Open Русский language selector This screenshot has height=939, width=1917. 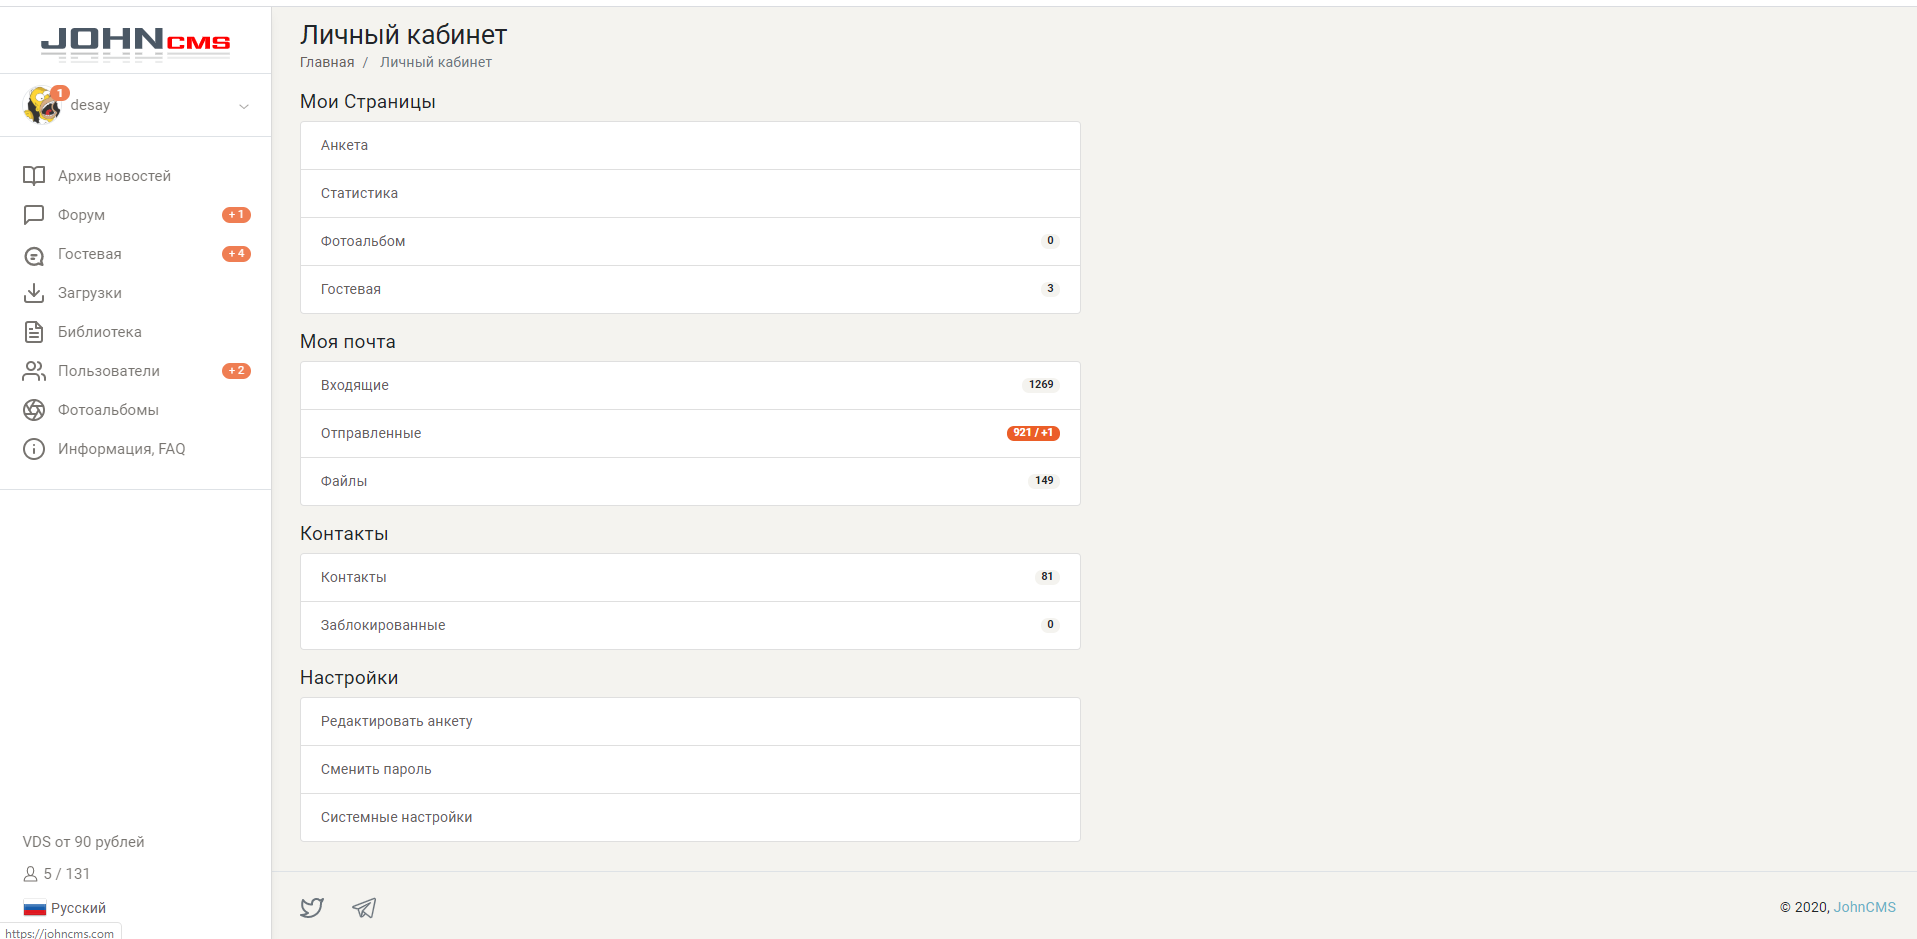pos(66,908)
